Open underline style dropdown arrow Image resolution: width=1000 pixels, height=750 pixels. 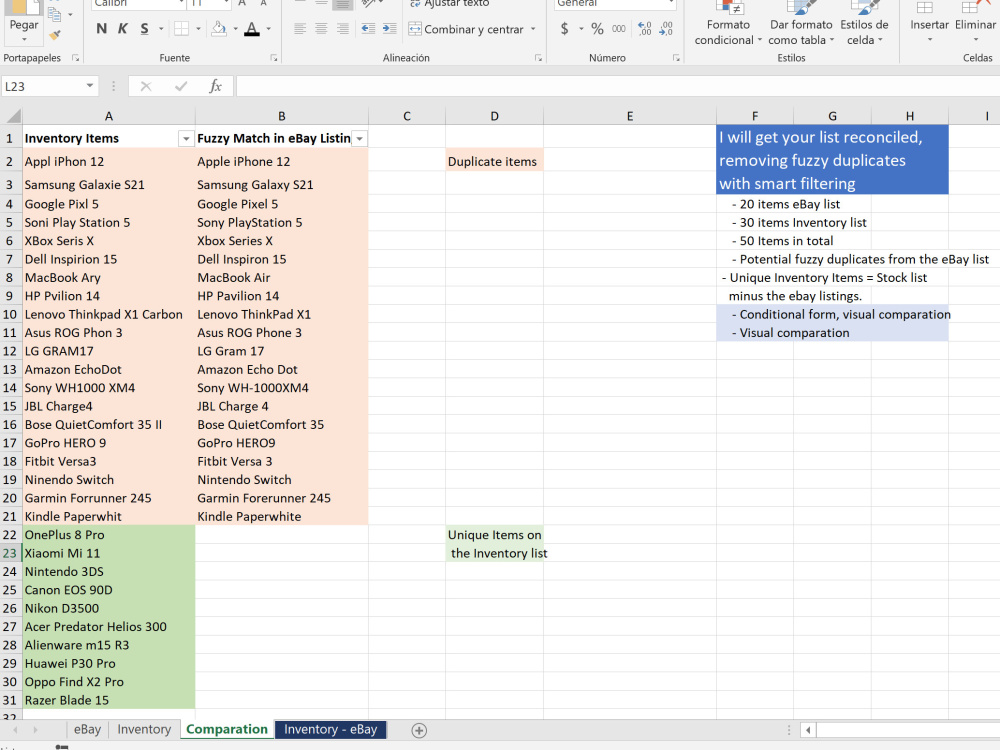[x=161, y=29]
